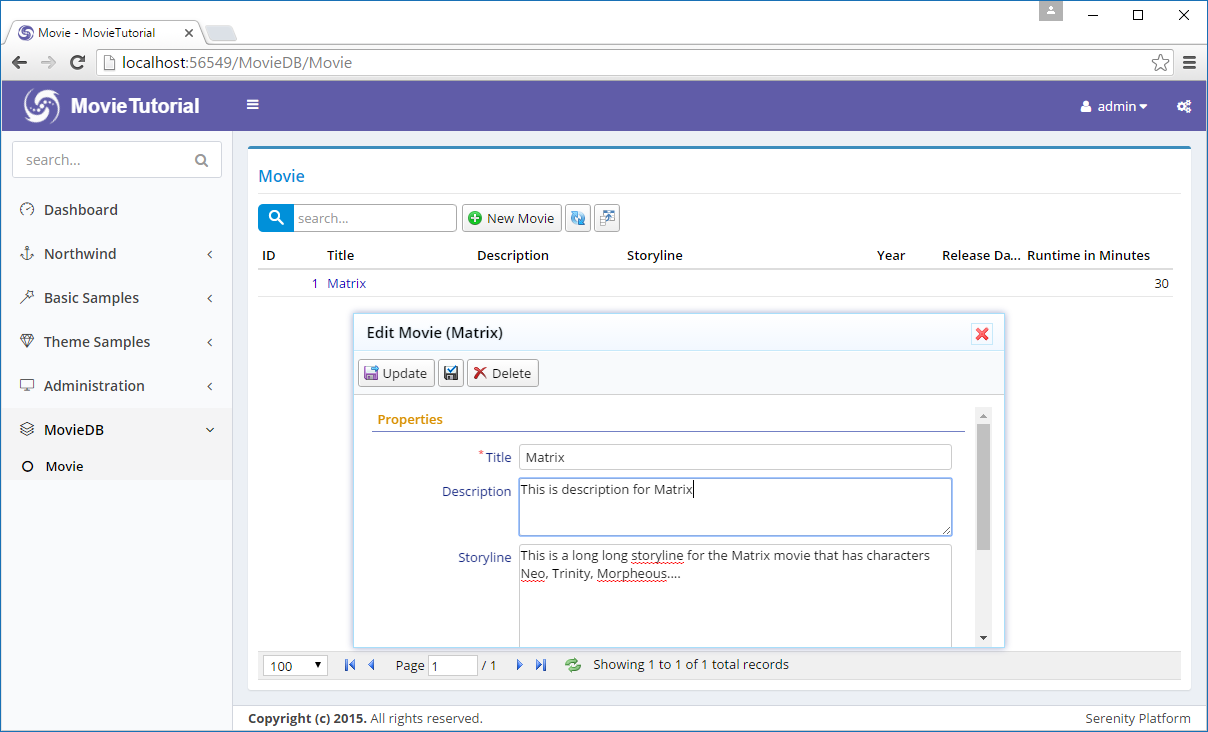Click the page number input field

(x=453, y=666)
